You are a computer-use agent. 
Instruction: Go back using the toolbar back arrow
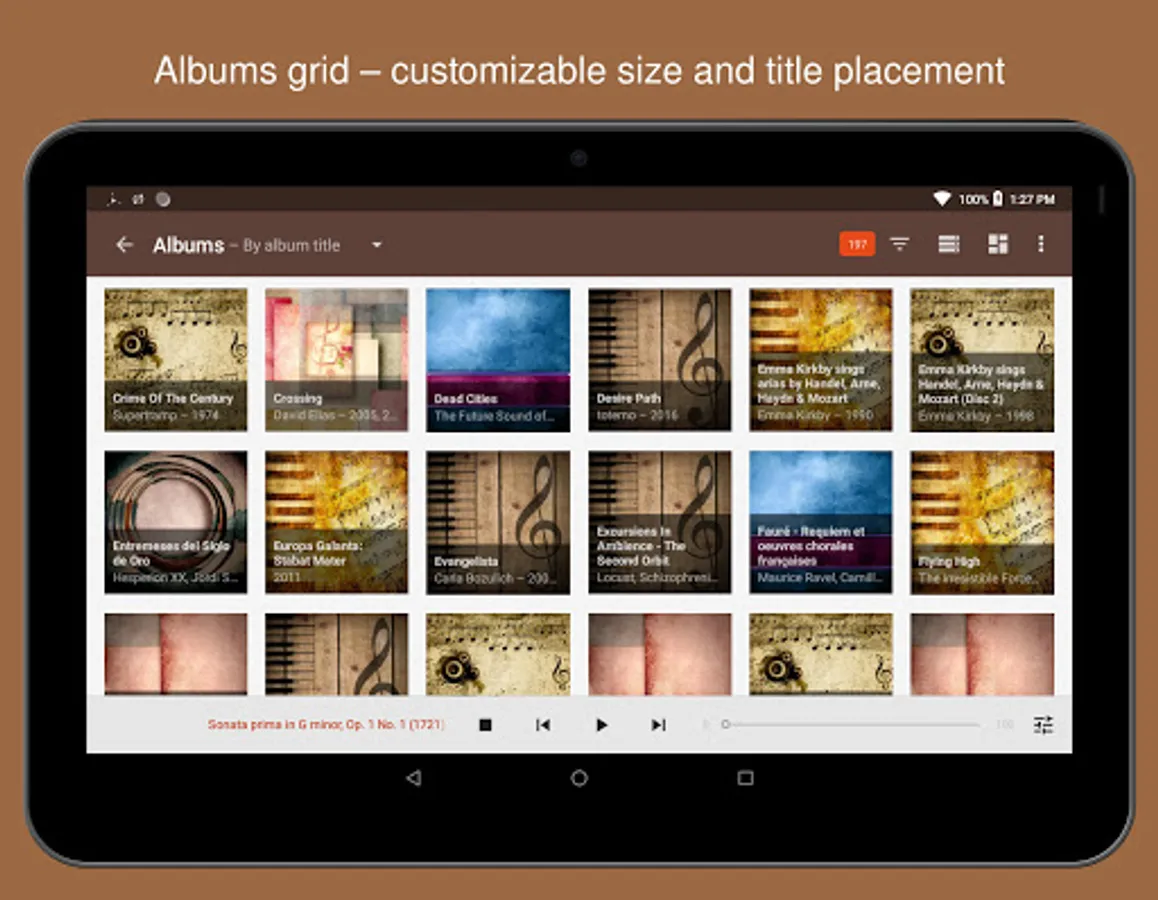tap(124, 244)
